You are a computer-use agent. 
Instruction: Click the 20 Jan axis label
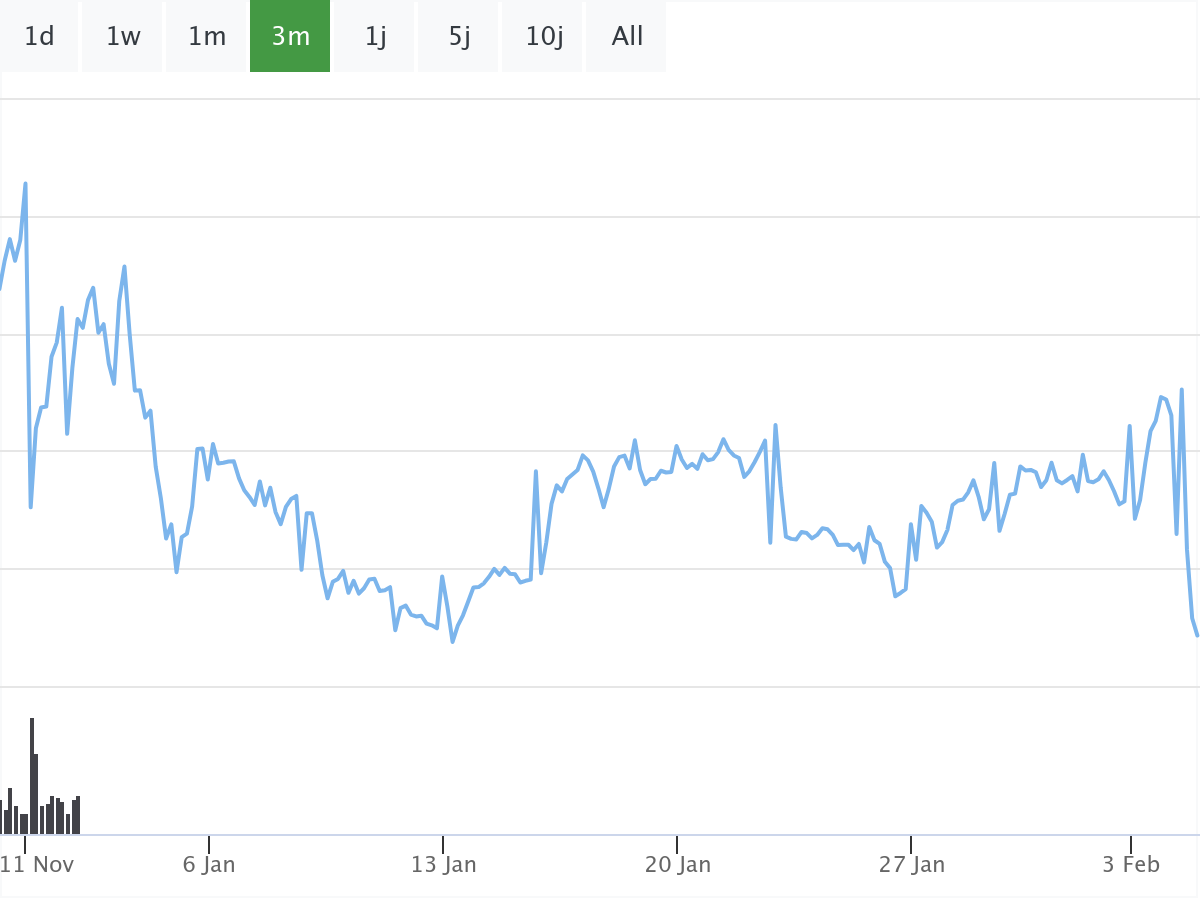tap(677, 864)
